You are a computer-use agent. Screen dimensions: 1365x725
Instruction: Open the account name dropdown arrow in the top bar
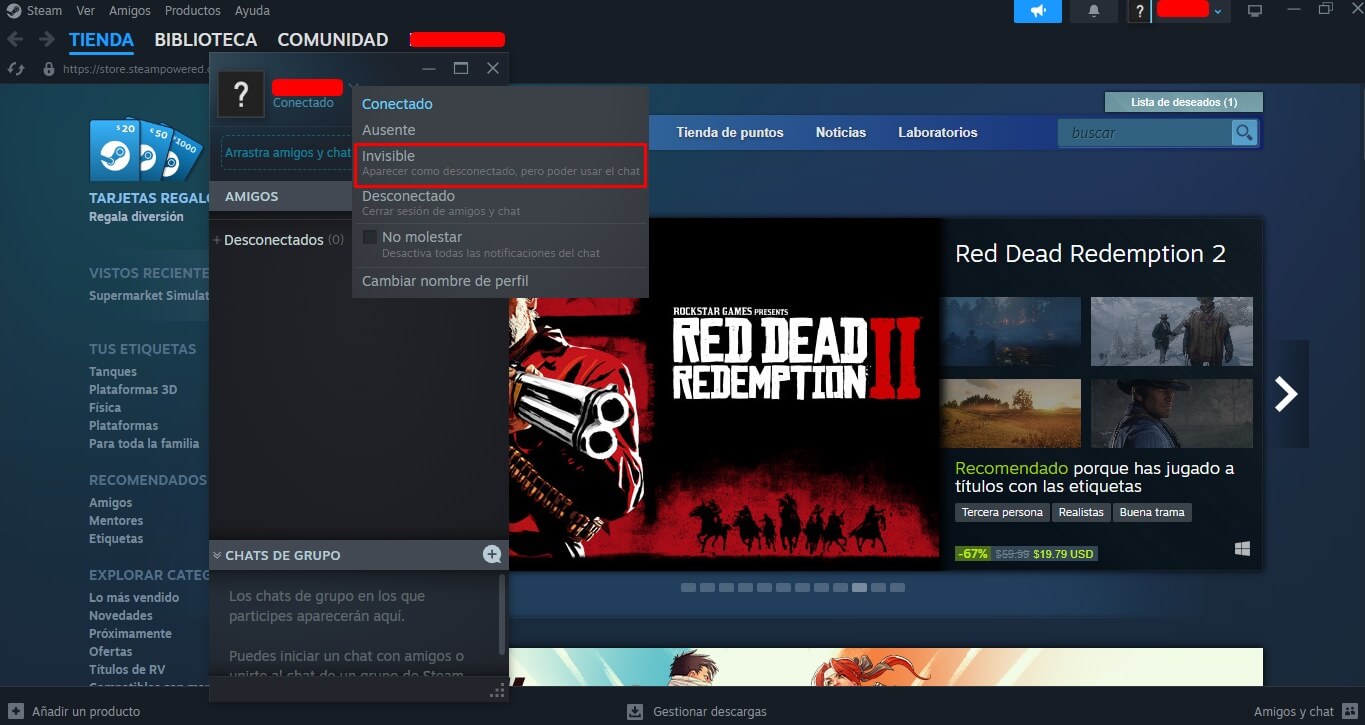[1218, 11]
